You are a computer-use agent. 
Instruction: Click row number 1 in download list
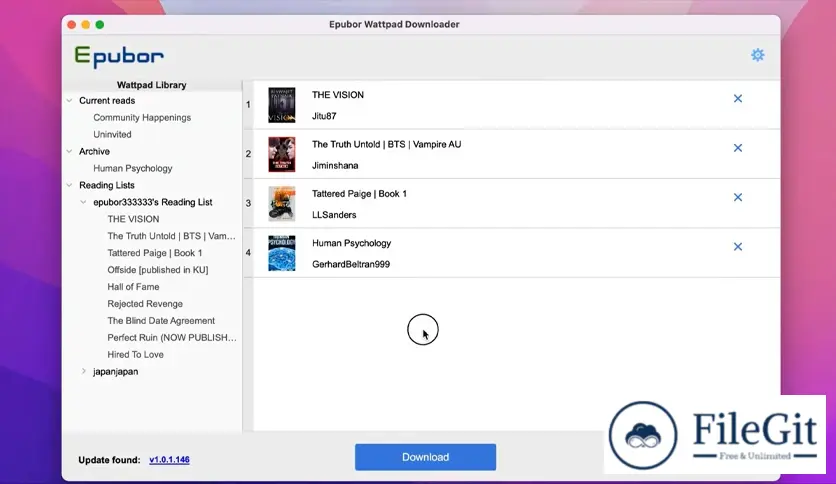point(248,104)
